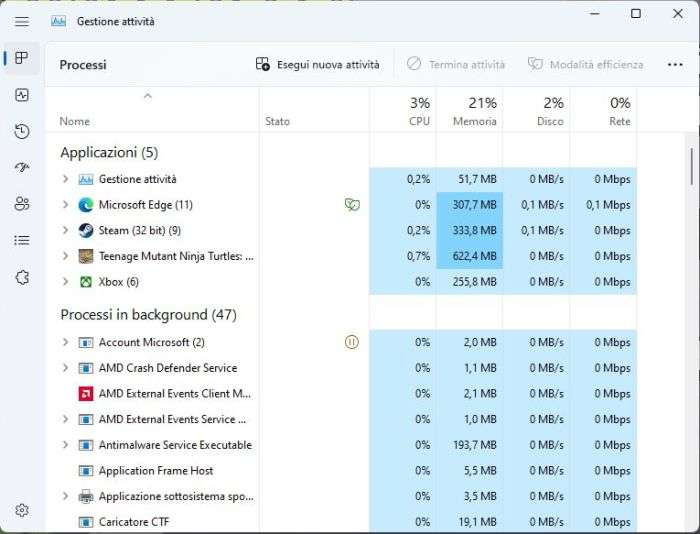
Task: Open the Services page in the sidebar
Action: click(21, 277)
